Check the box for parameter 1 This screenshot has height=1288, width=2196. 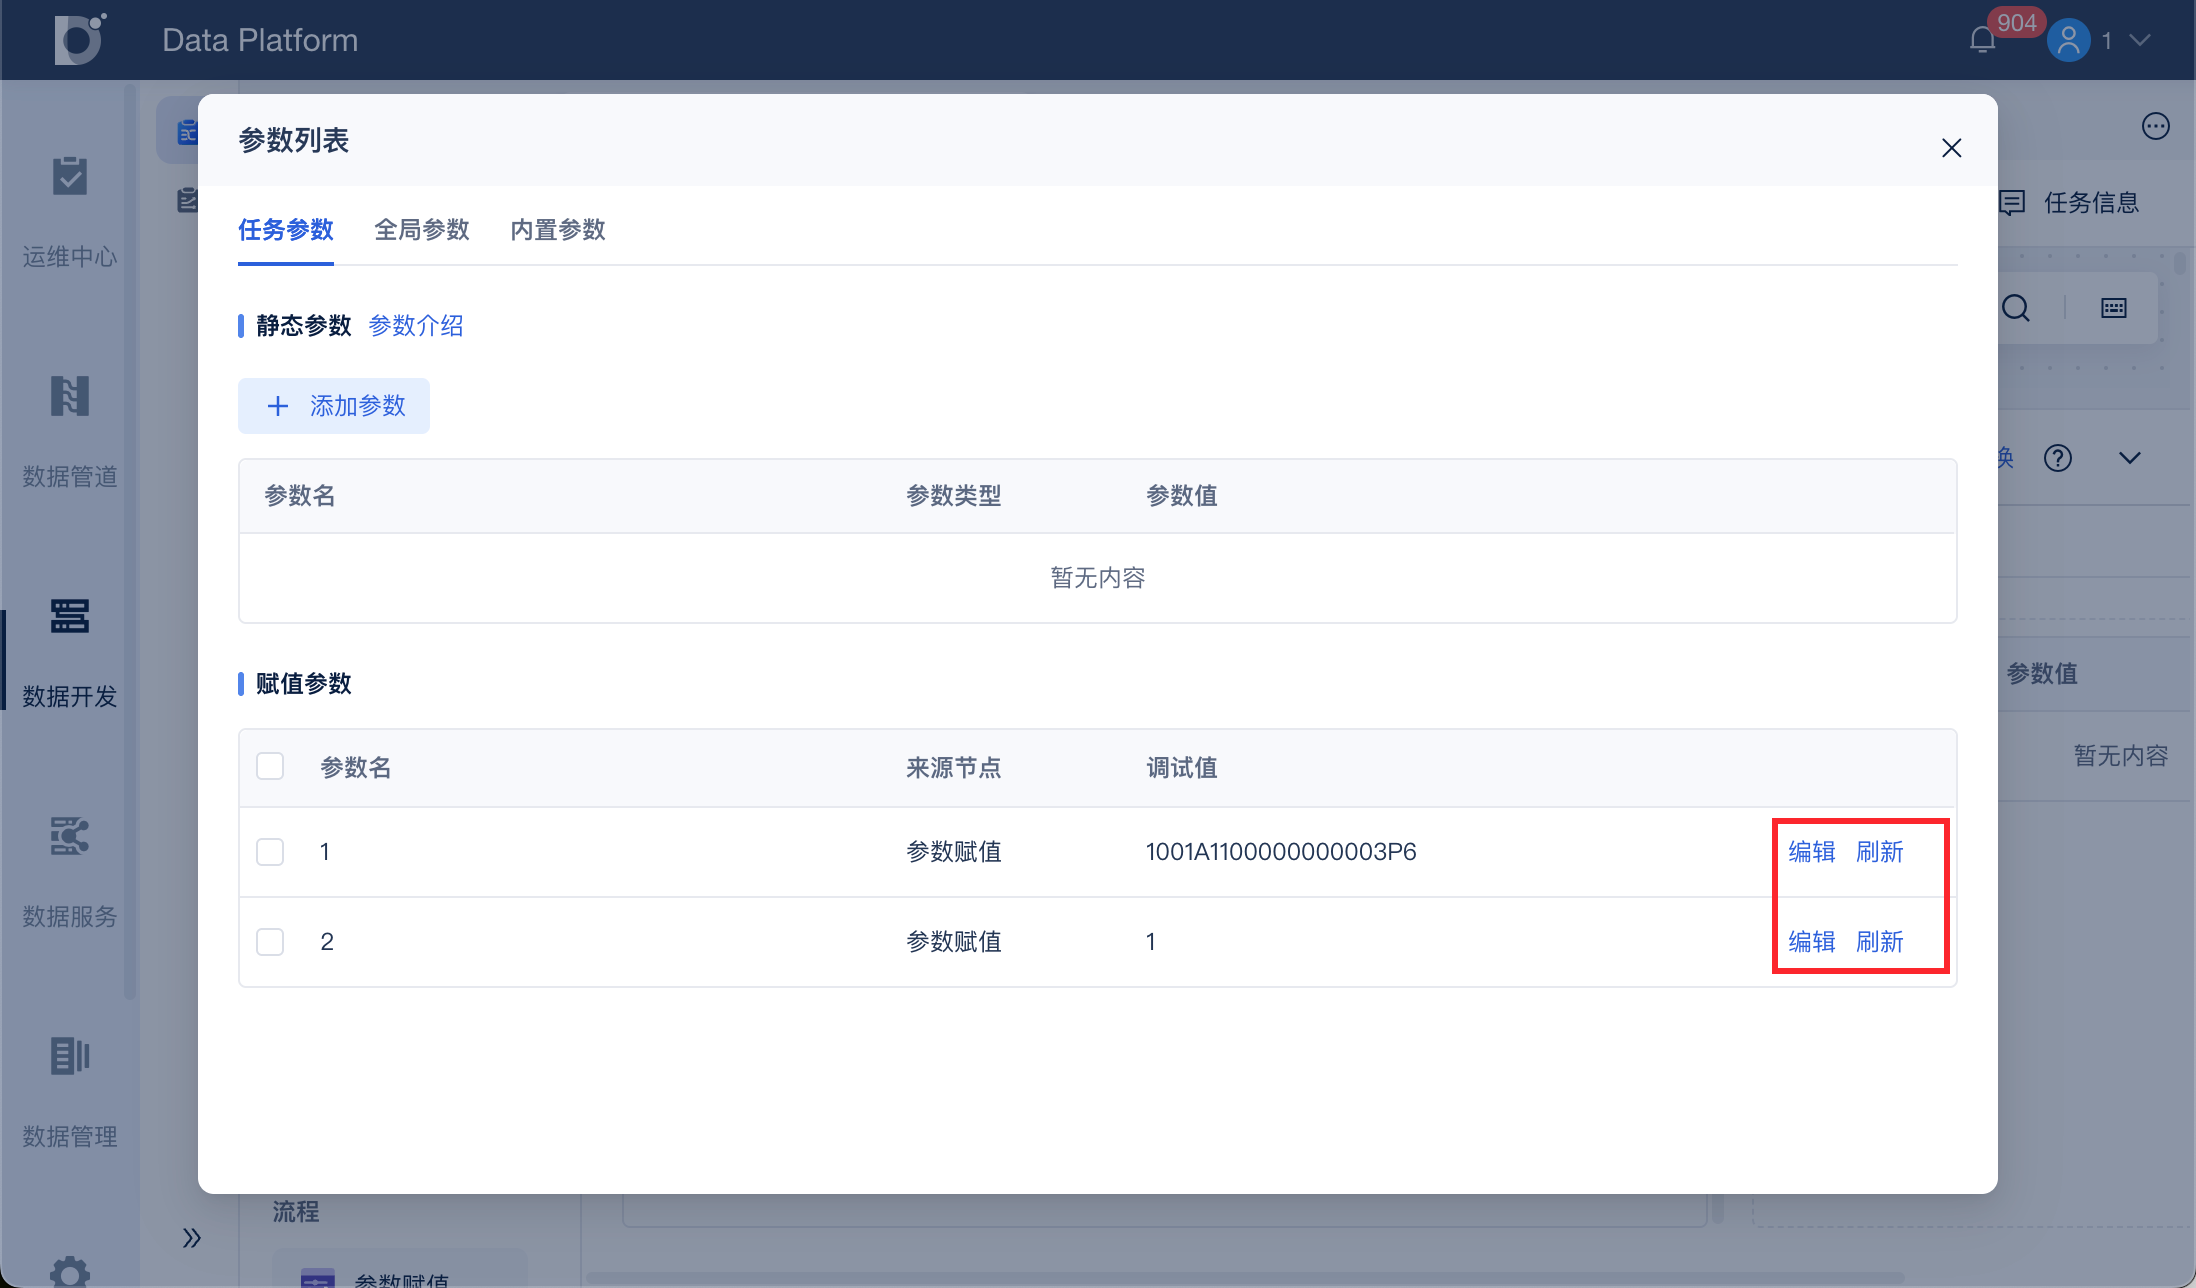click(x=270, y=852)
